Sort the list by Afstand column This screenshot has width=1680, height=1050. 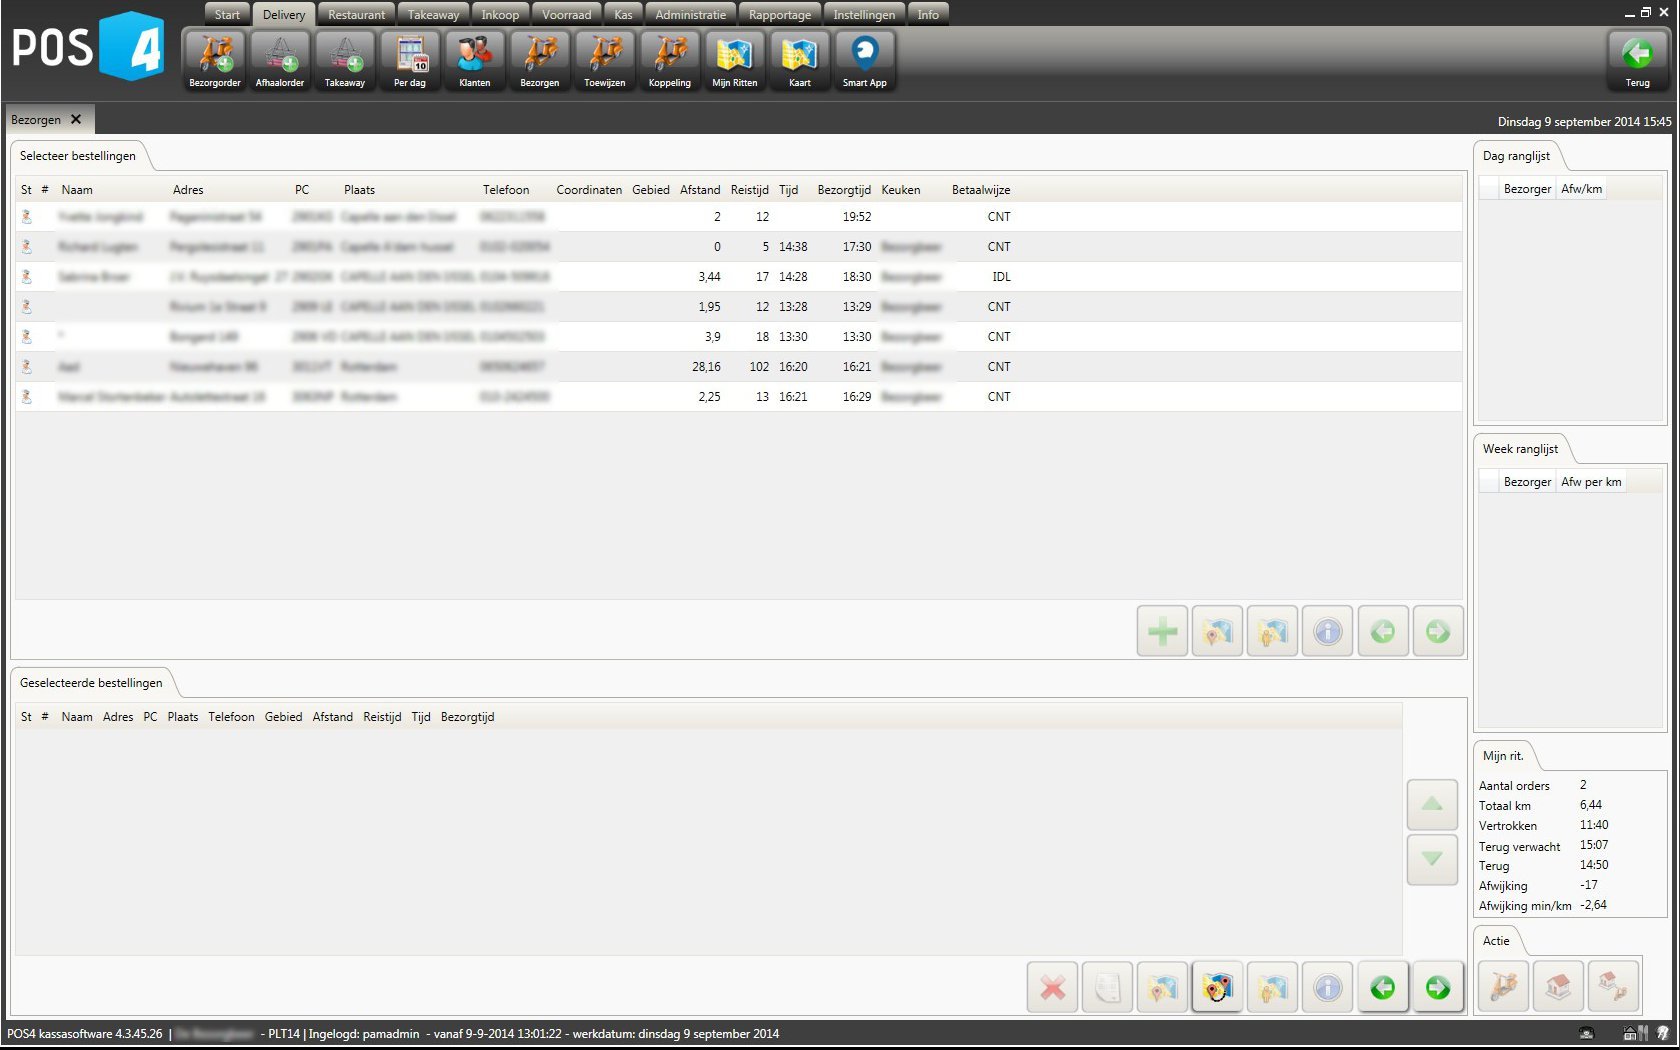pyautogui.click(x=699, y=190)
